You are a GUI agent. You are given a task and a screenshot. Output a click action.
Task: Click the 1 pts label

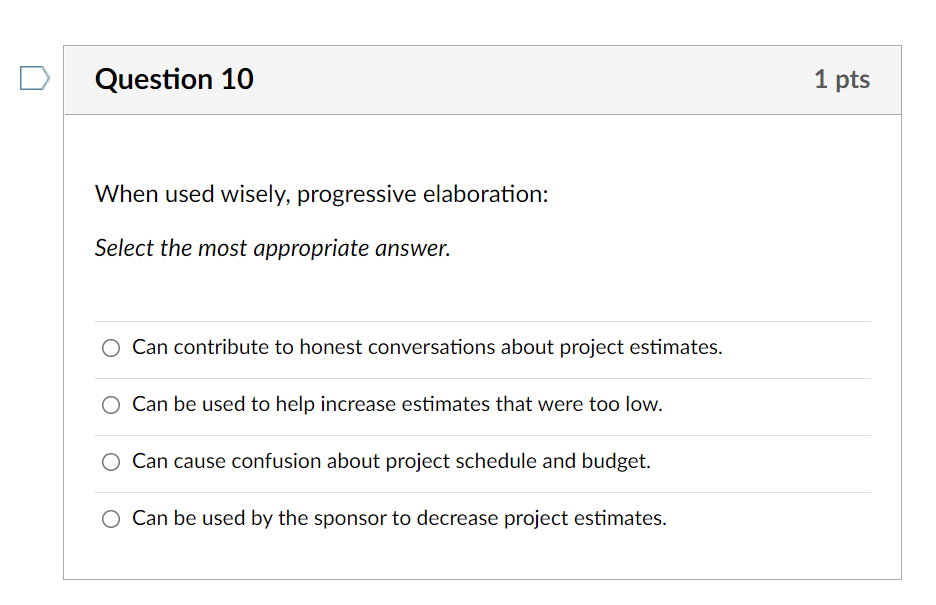pos(842,79)
